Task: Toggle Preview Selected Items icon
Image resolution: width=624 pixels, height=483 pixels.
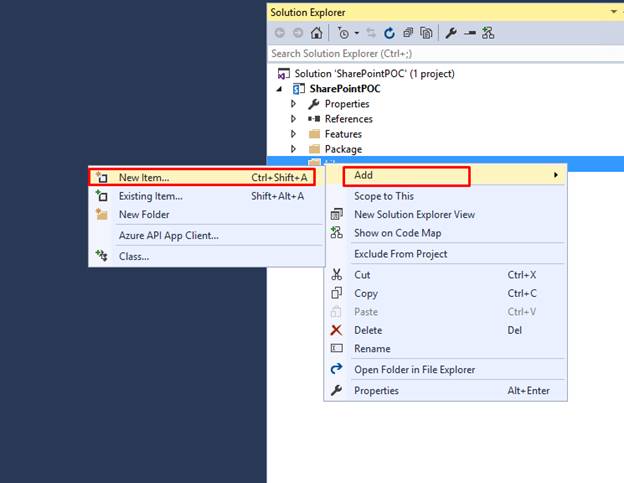Action: [x=470, y=33]
